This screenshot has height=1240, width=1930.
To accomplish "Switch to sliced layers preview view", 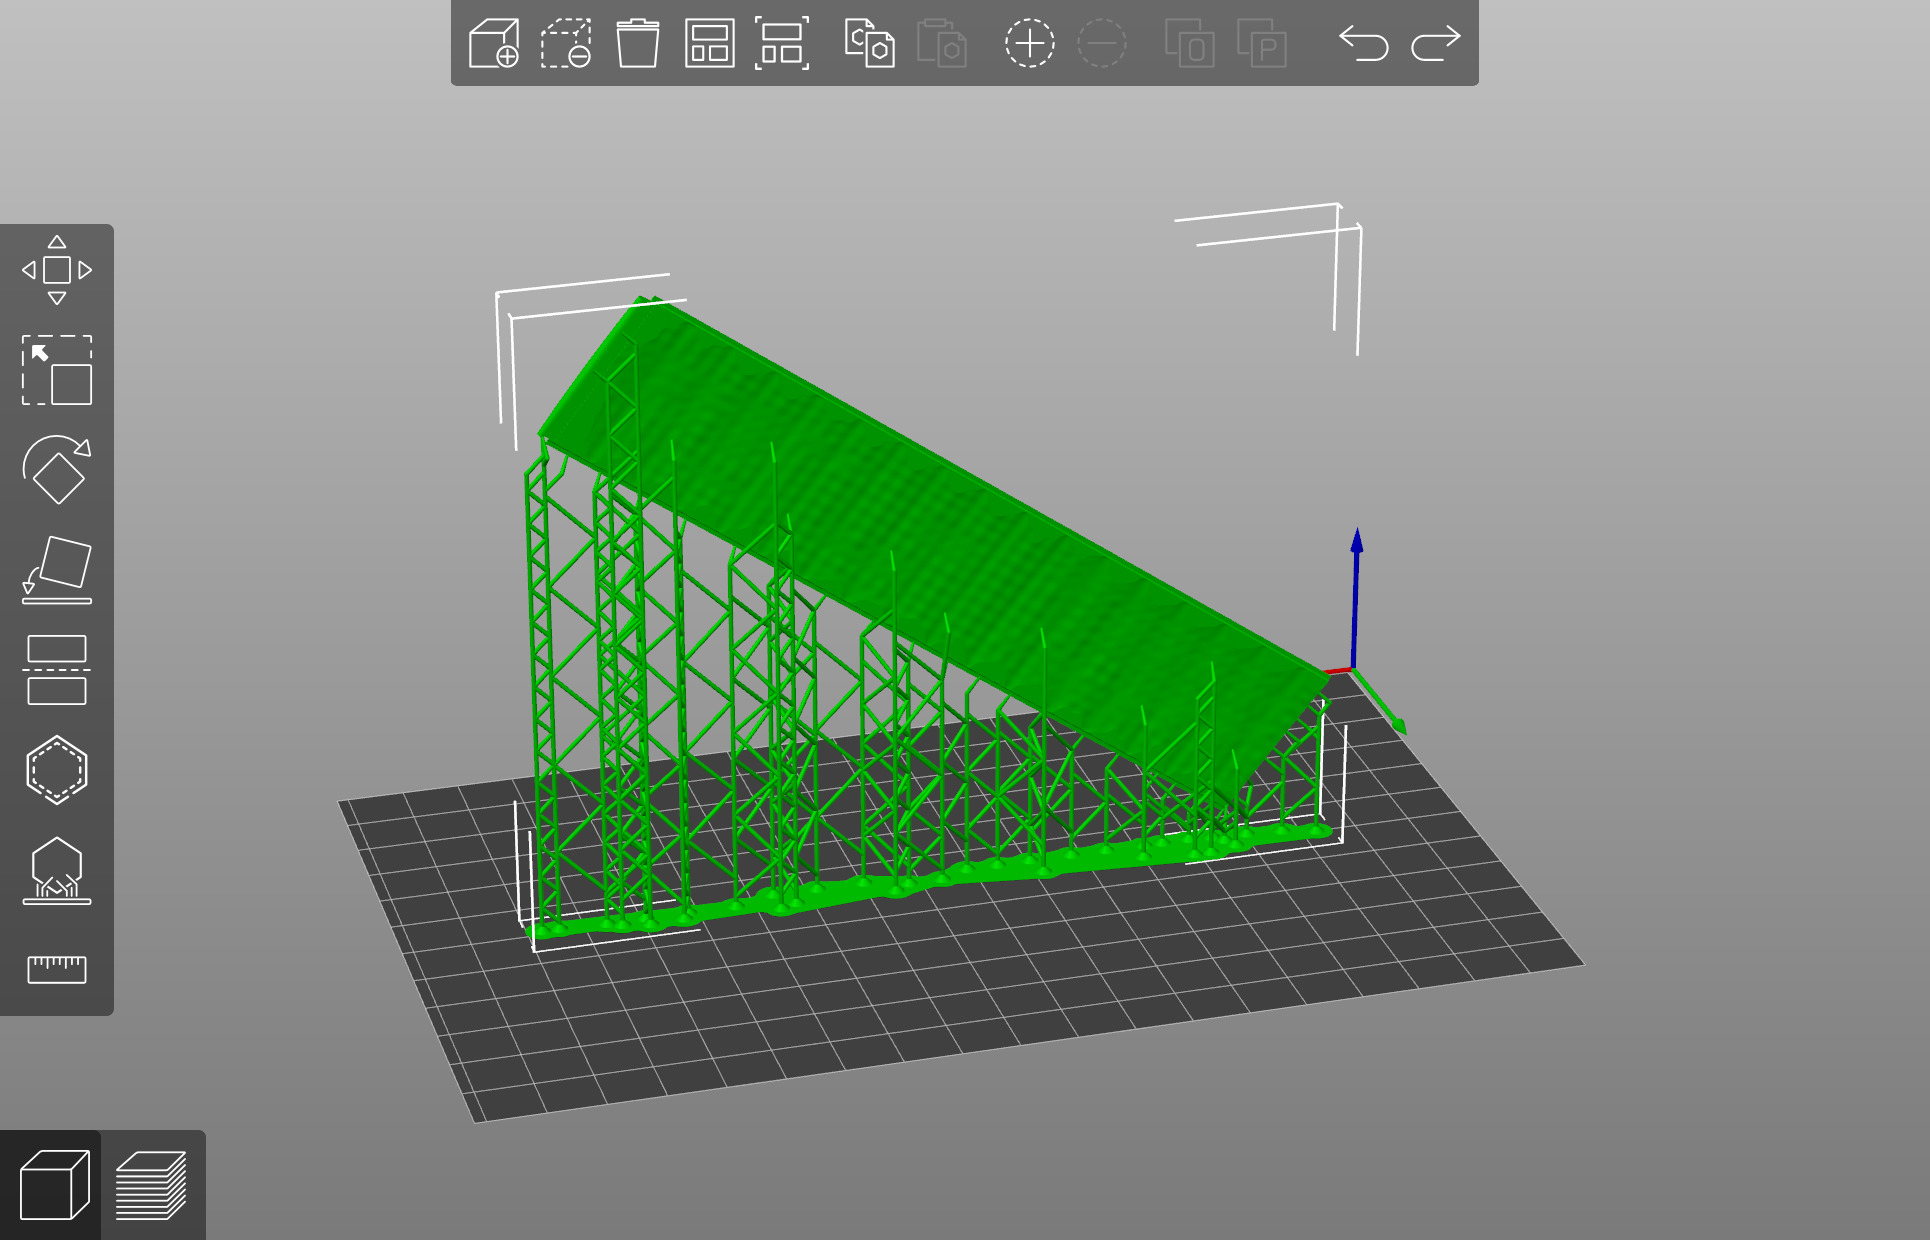I will [x=151, y=1186].
